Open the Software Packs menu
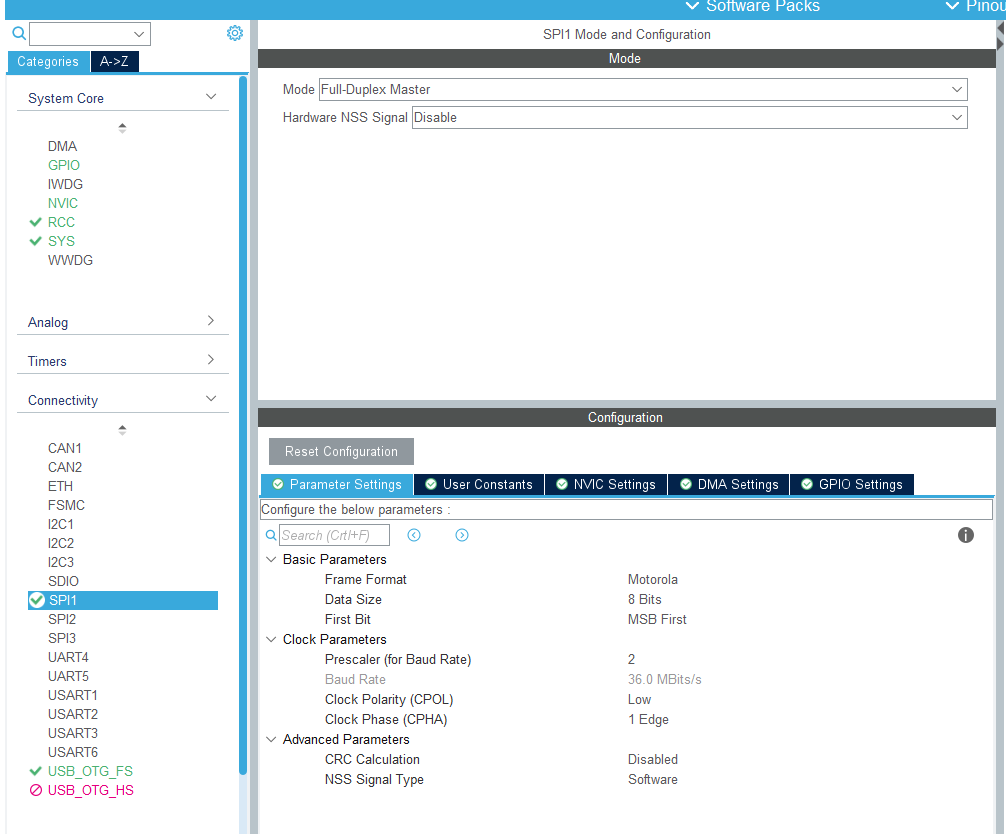 coord(753,6)
